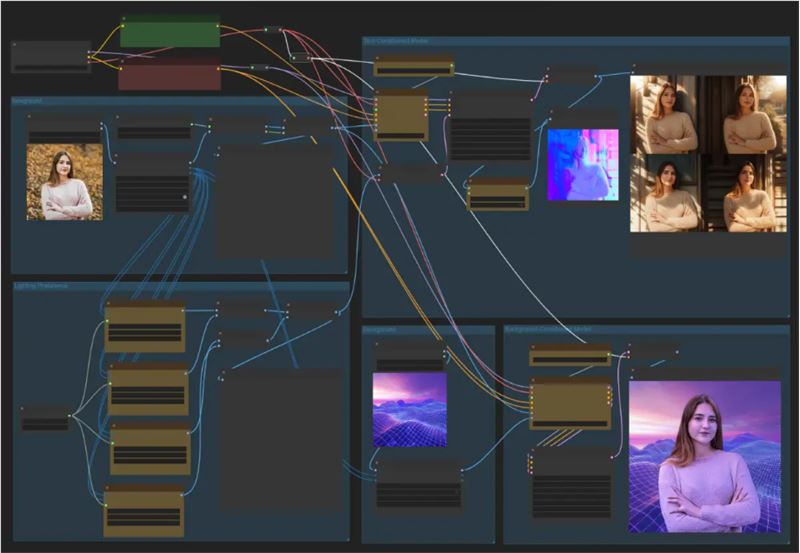Click the green node's yellow input port
Image resolution: width=800 pixels, height=553 pixels.
click(x=123, y=27)
